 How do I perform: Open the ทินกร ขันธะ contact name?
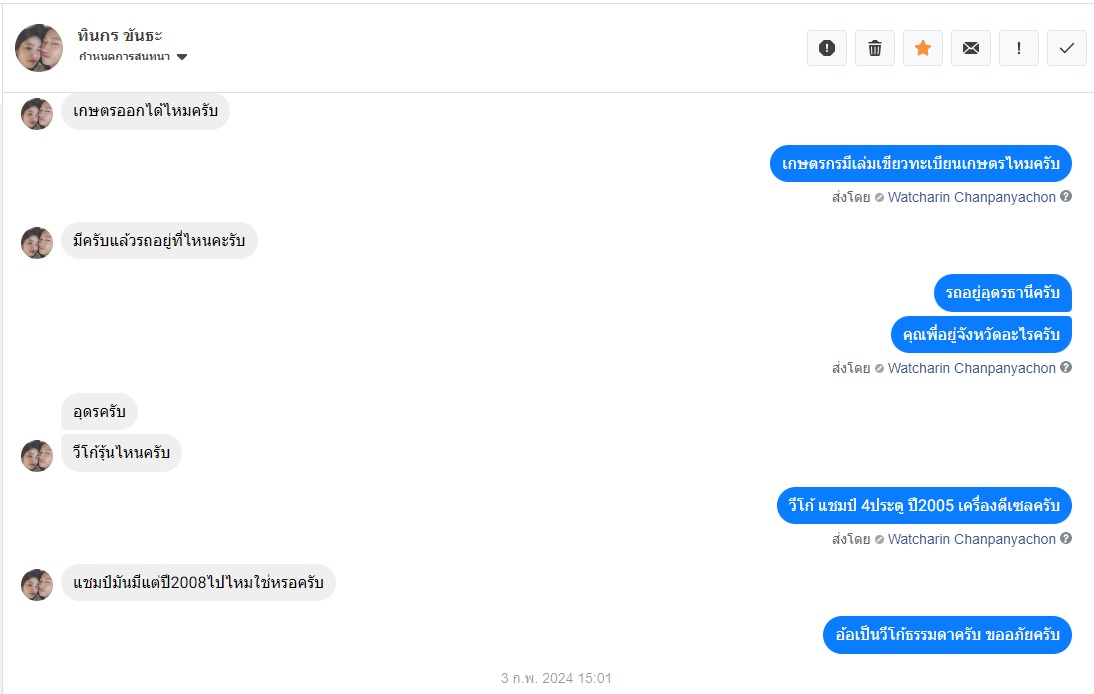click(119, 35)
